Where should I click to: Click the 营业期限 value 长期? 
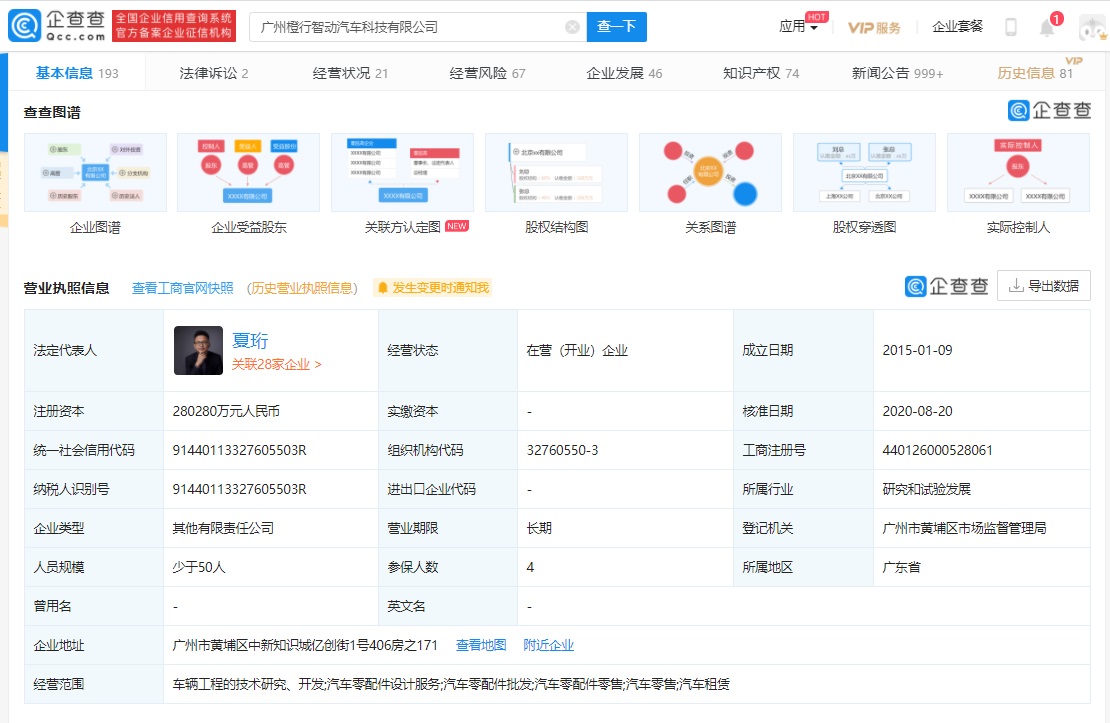(539, 528)
